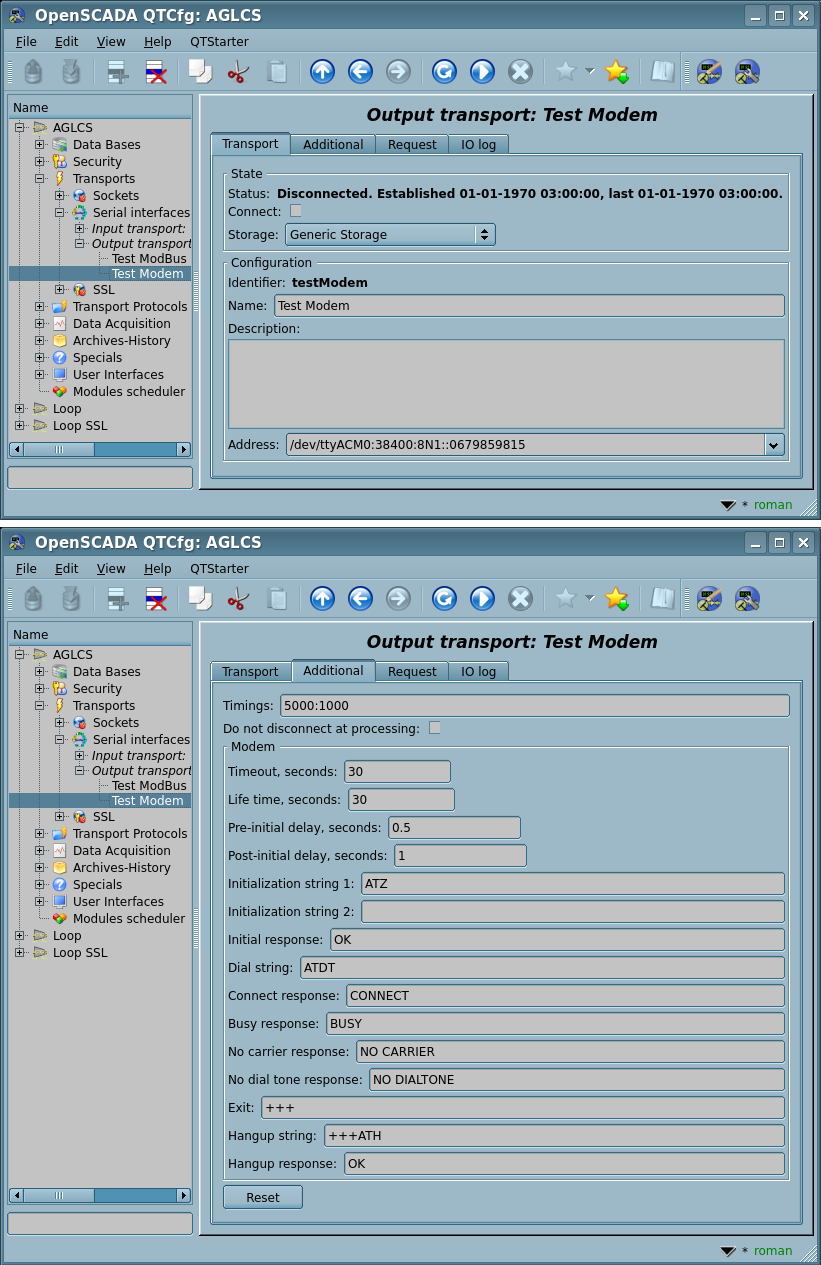Open the Address field dropdown arrow

click(x=774, y=445)
